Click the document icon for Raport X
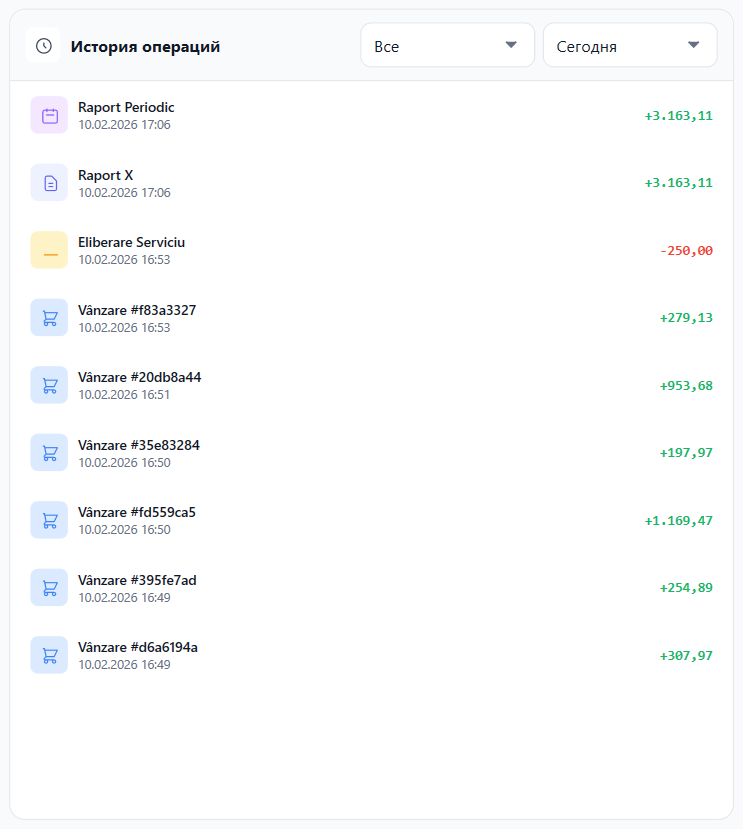Screen dimensions: 743x829 (49, 183)
